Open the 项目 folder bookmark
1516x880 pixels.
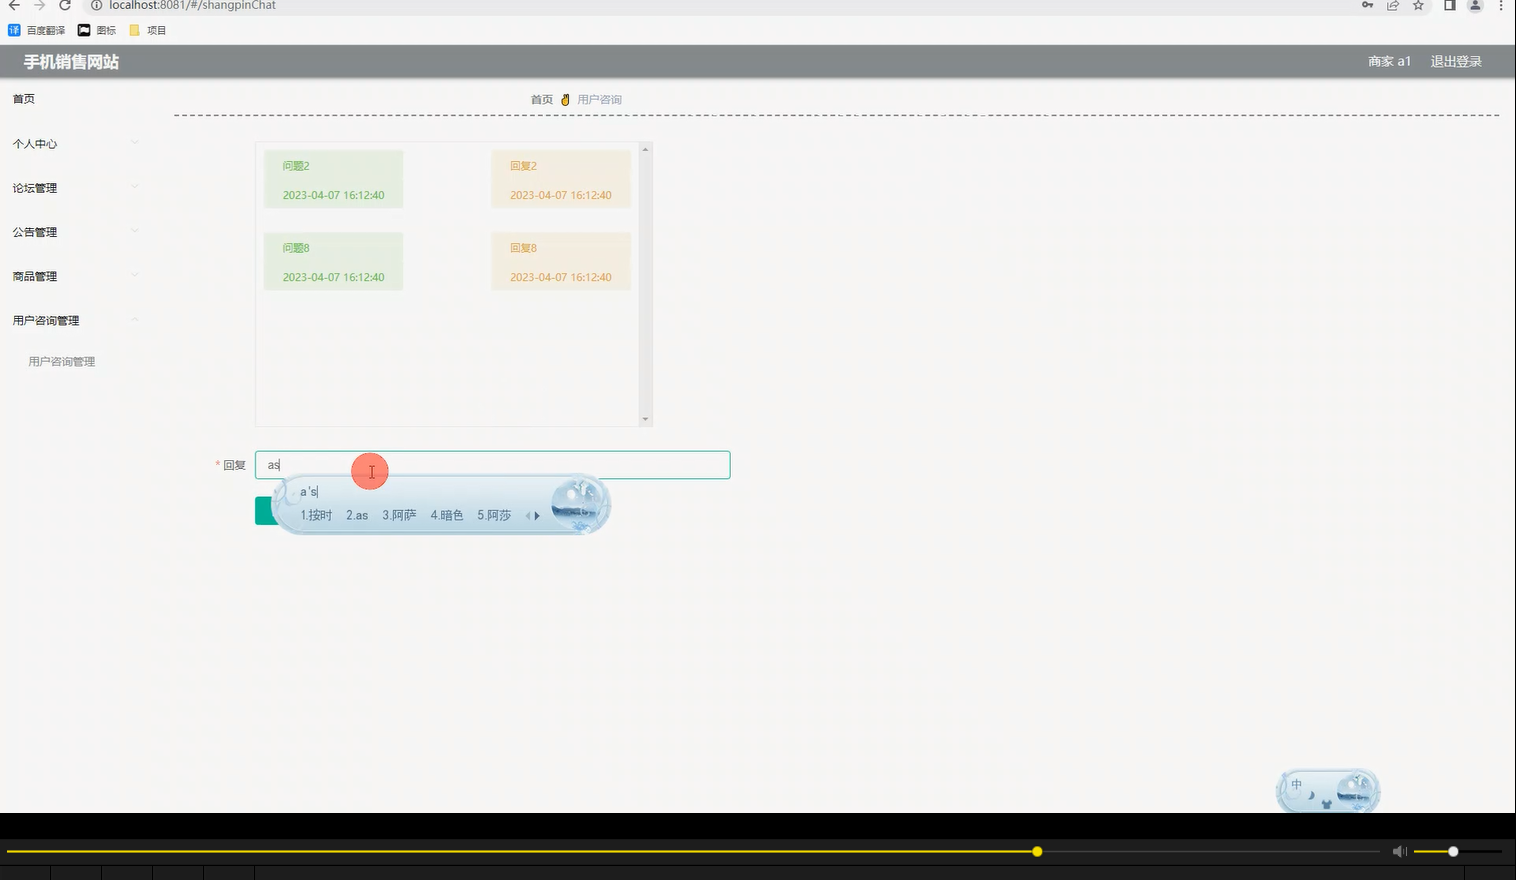tap(148, 29)
